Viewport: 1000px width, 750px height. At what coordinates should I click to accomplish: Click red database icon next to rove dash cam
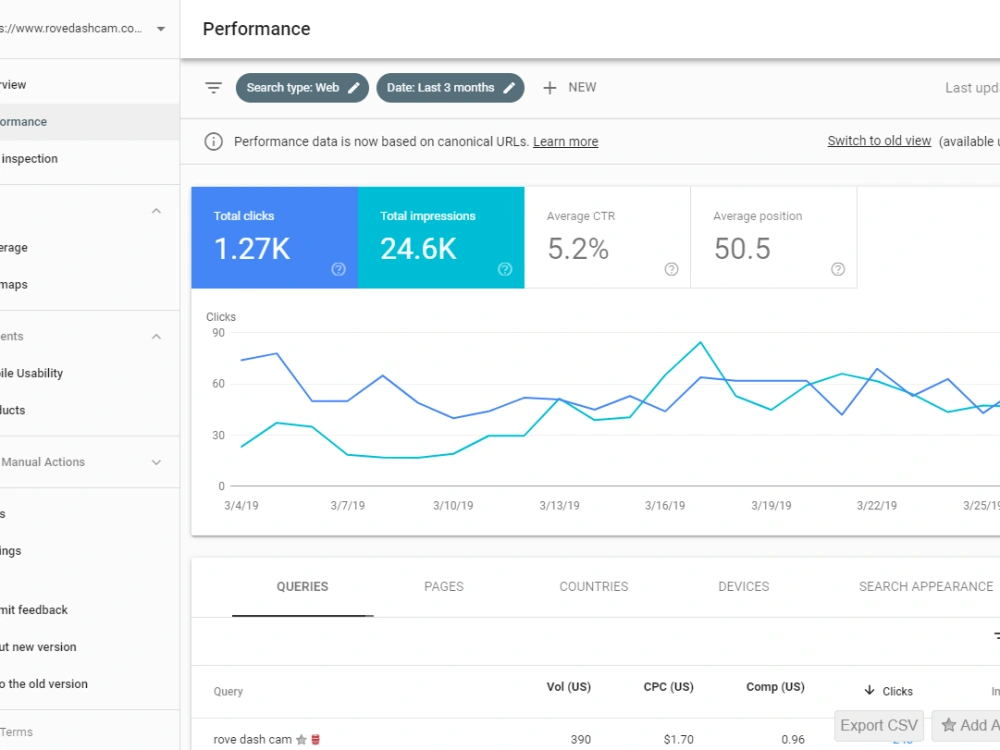tap(315, 740)
